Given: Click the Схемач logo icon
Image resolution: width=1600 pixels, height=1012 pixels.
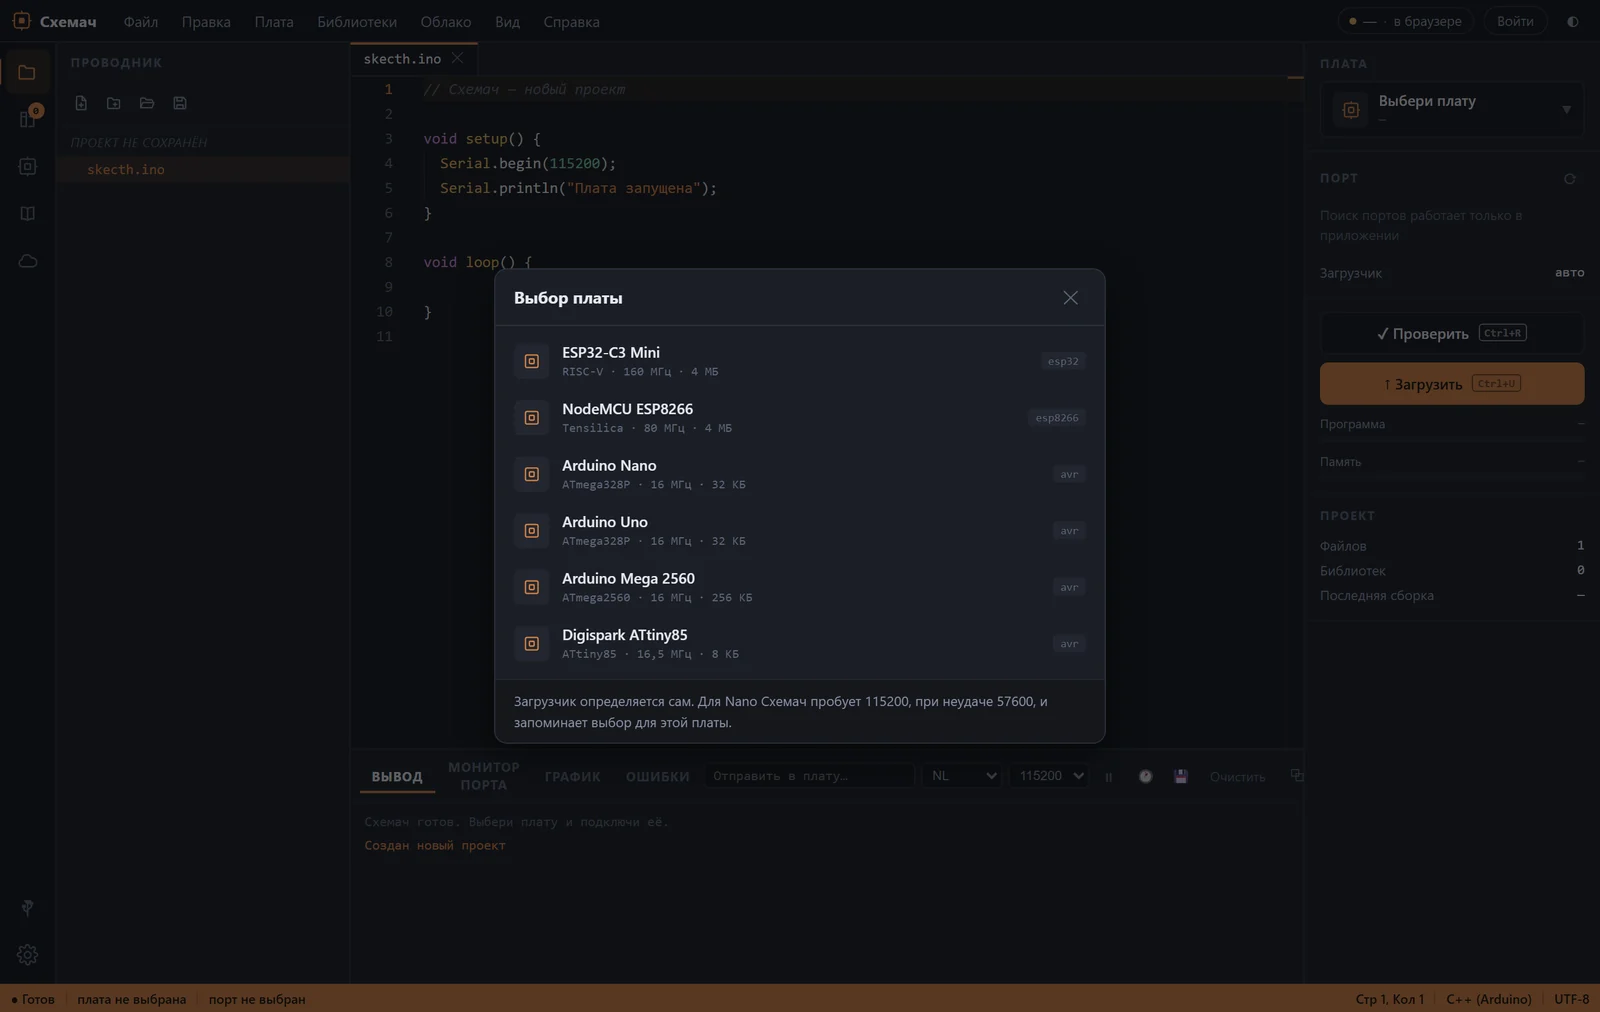Looking at the screenshot, I should pos(21,21).
